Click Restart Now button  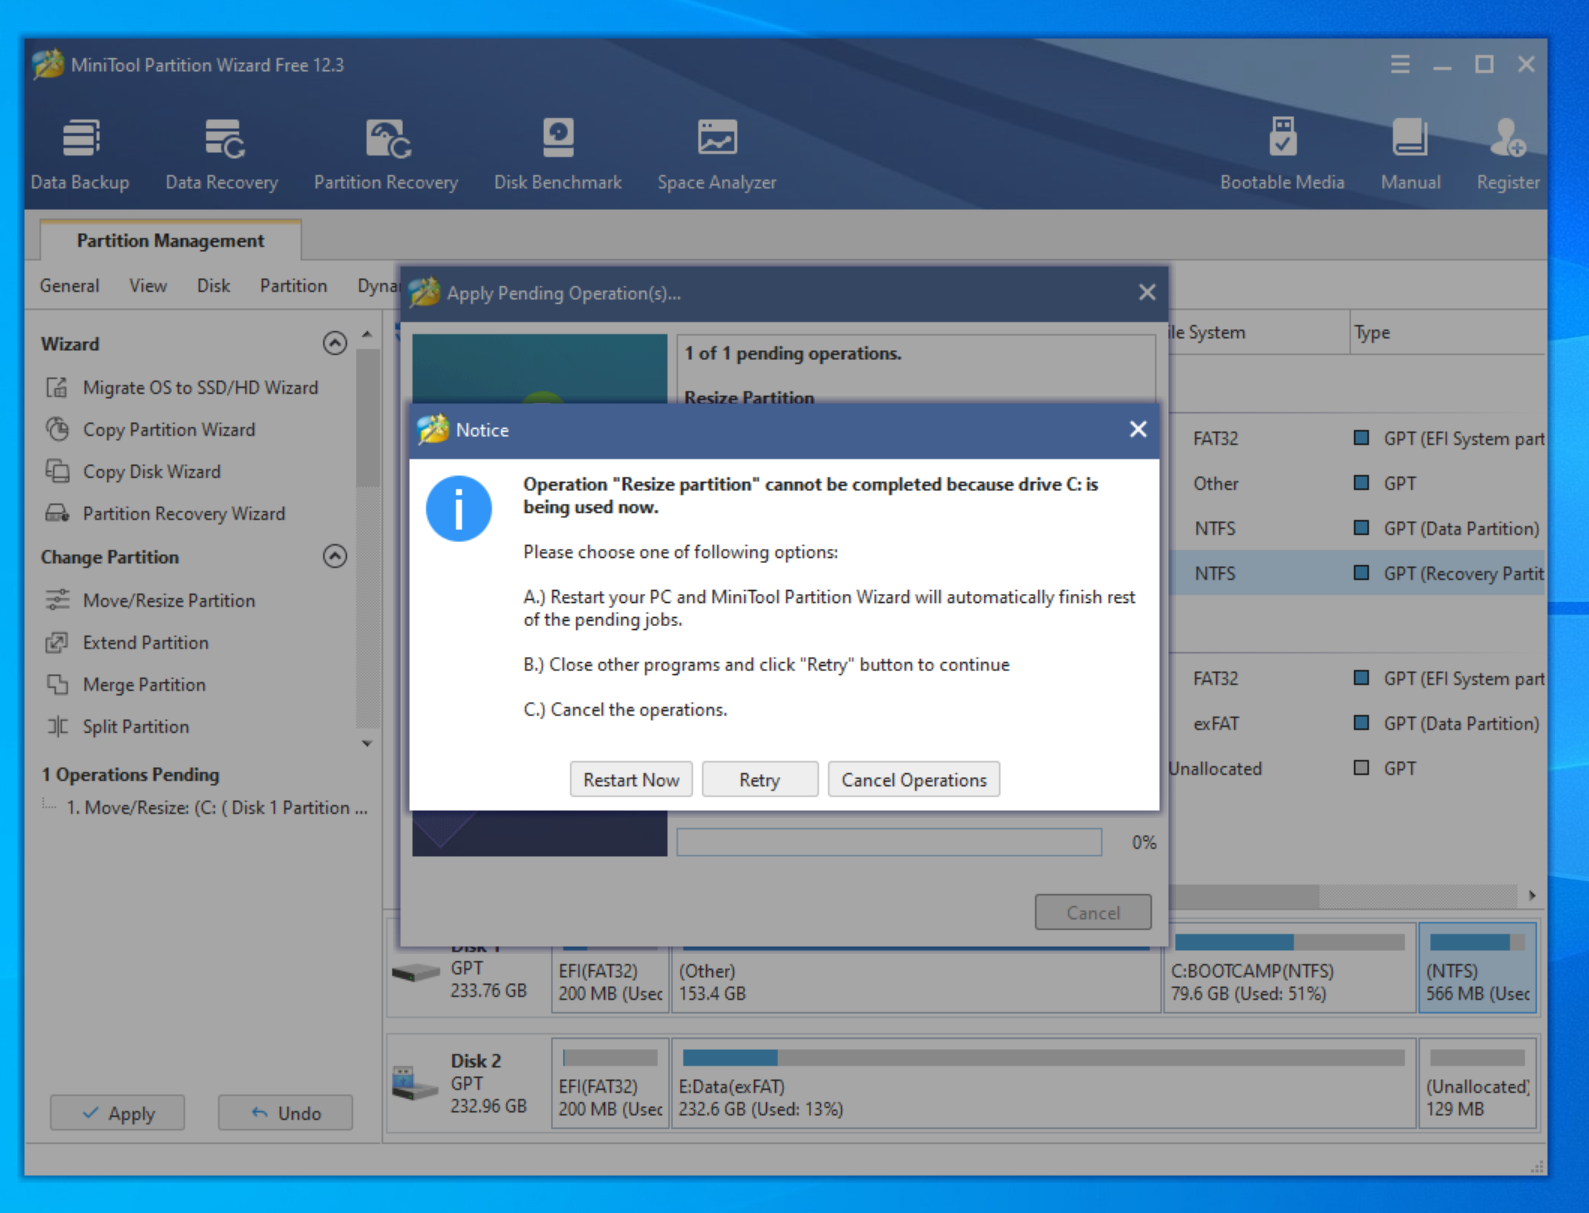631,780
